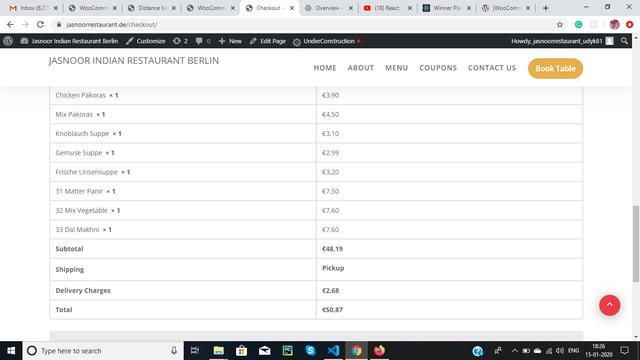Click the red scroll-to-top button
The width and height of the screenshot is (640, 360).
609,305
